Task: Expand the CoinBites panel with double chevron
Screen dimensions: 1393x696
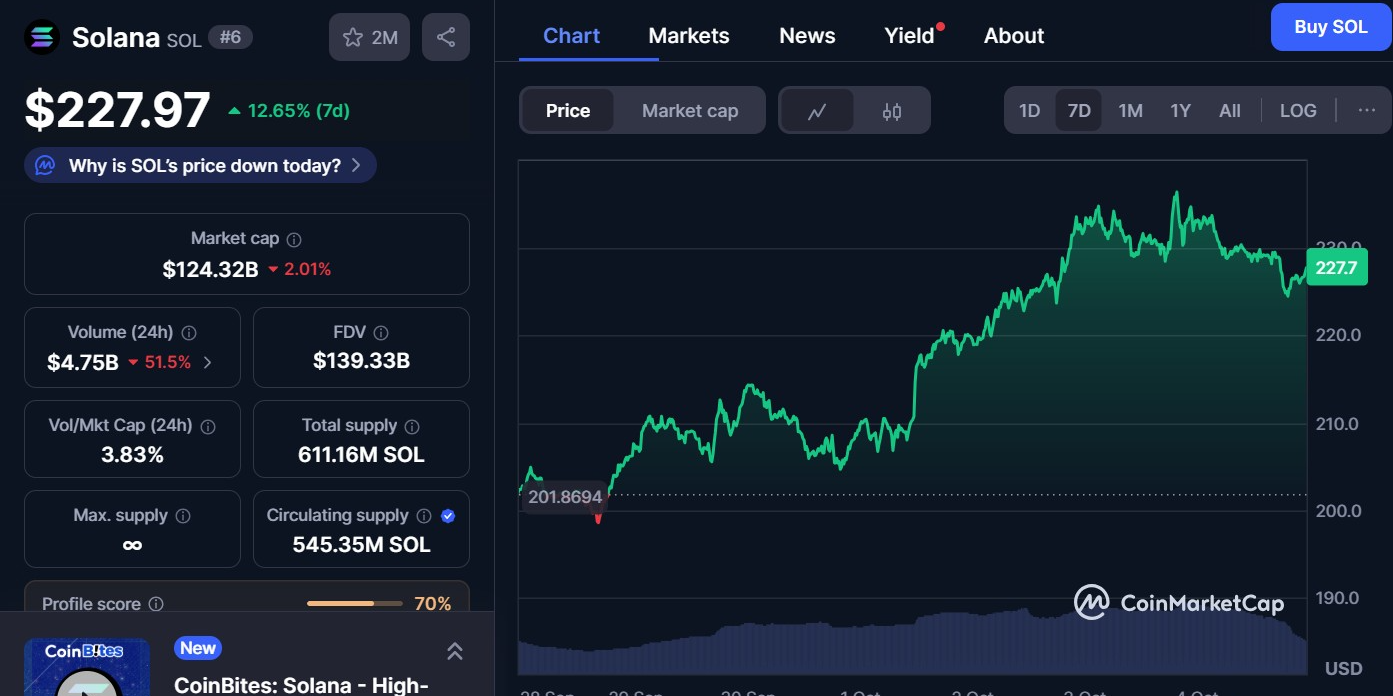Action: pyautogui.click(x=454, y=652)
